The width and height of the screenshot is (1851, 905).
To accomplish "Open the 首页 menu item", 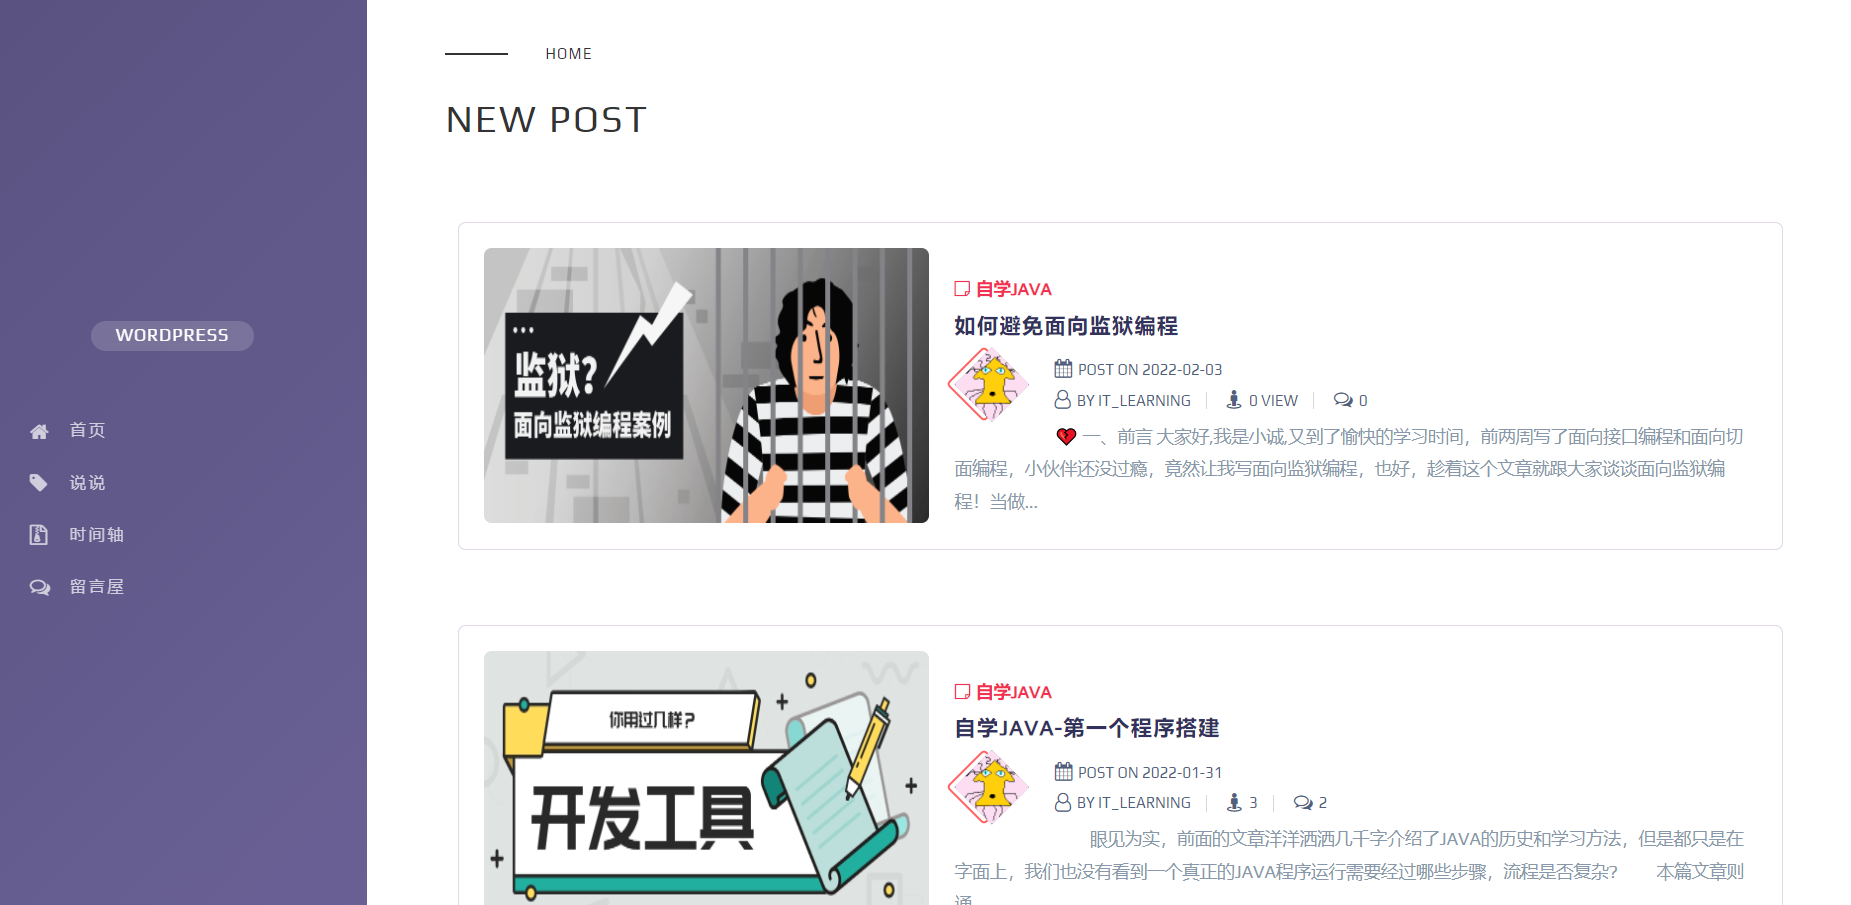I will pos(87,430).
